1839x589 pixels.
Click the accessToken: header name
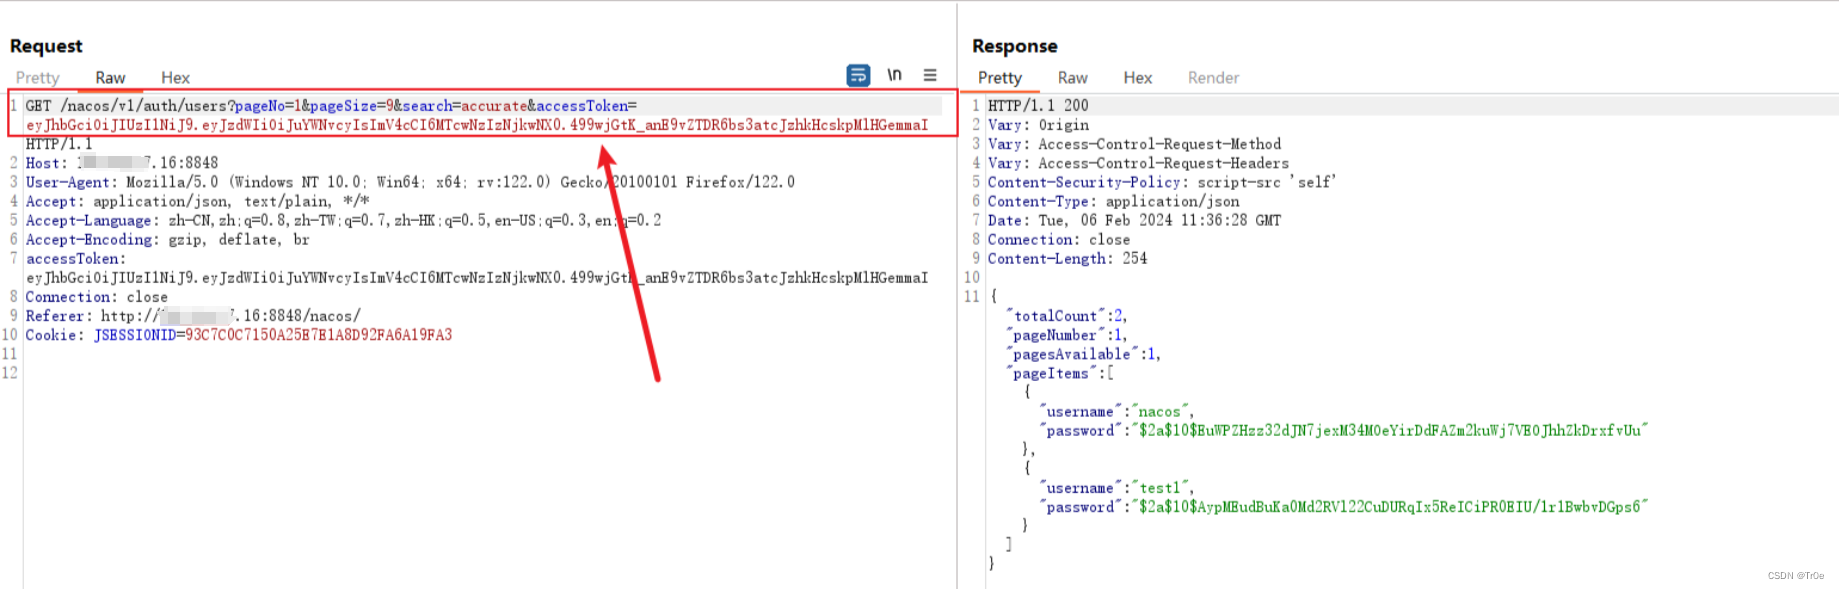point(76,259)
